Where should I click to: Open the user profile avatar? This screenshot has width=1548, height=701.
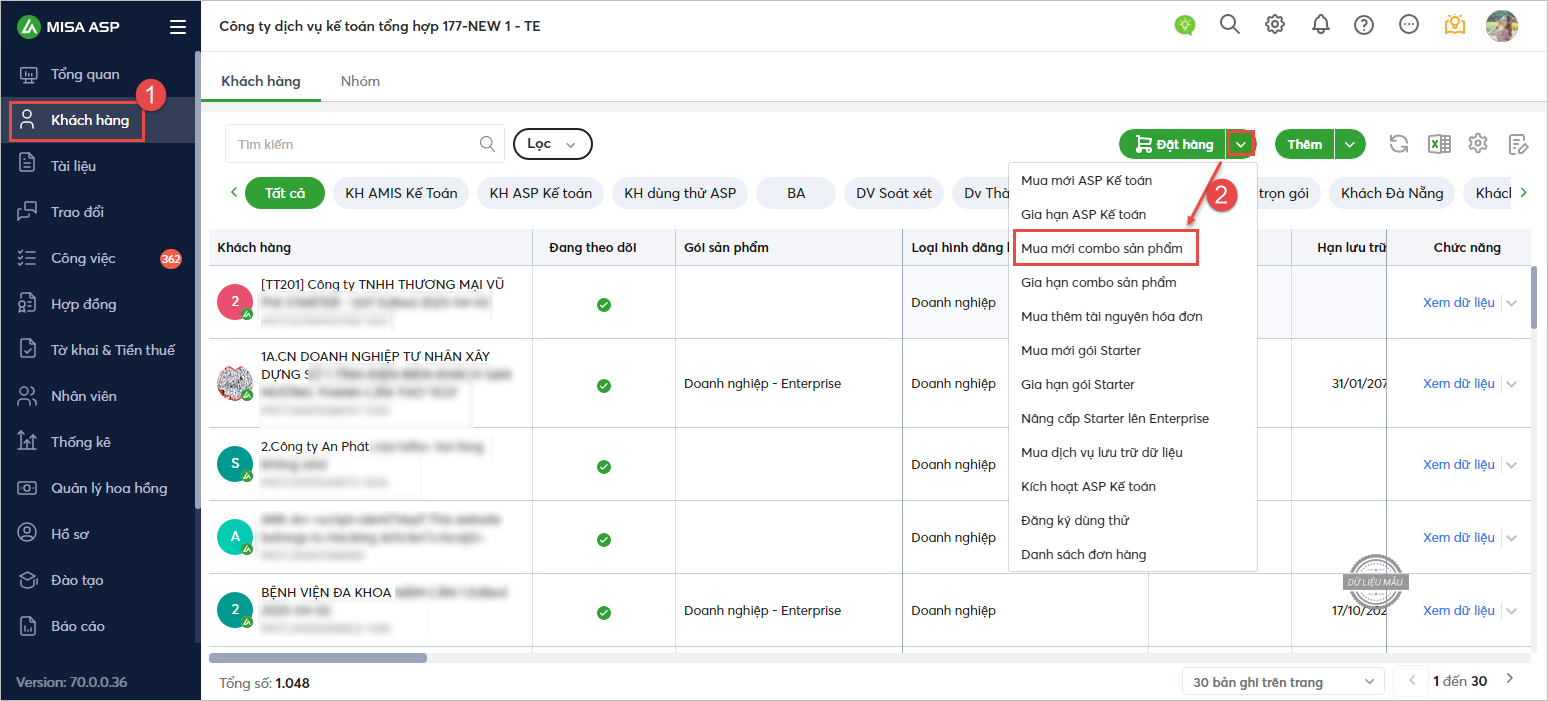click(1502, 26)
